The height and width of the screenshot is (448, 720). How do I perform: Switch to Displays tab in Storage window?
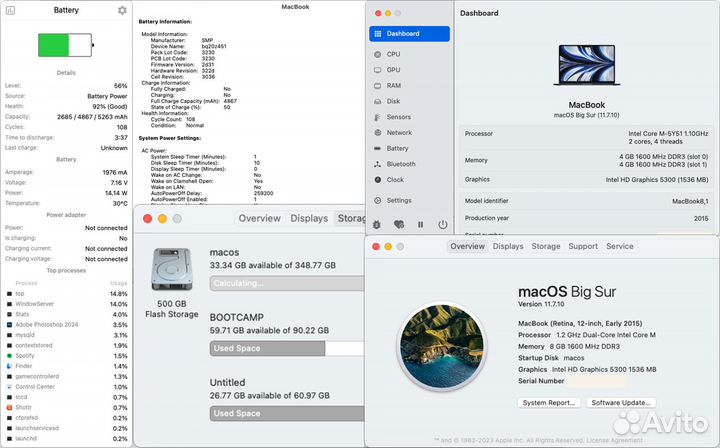point(309,218)
